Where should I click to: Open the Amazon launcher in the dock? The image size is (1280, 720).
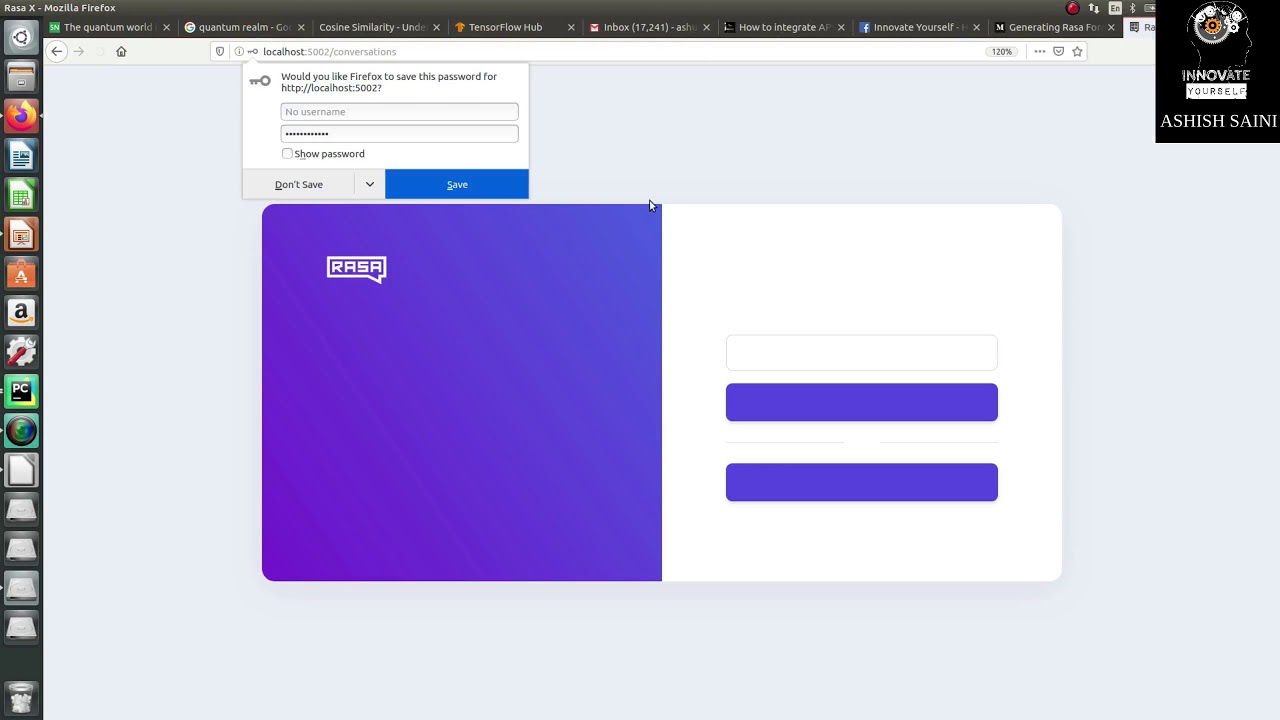click(21, 313)
